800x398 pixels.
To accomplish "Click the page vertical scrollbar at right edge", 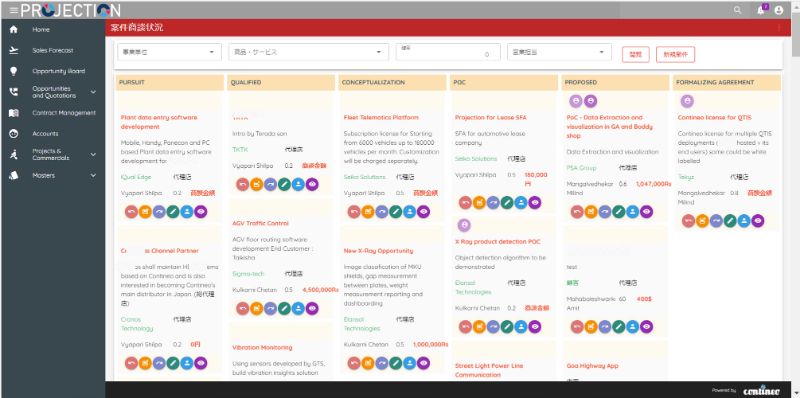I will [795, 36].
